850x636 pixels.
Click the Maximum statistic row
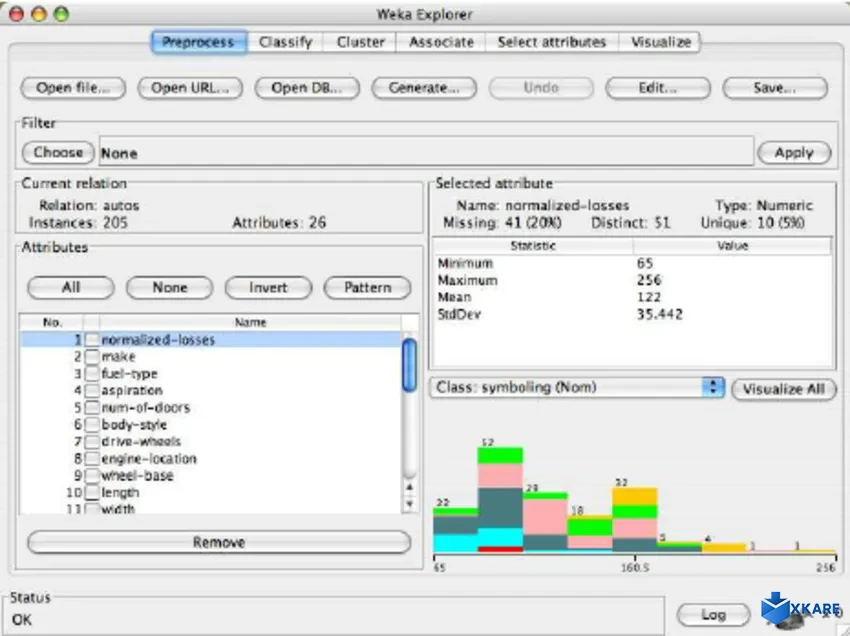pos(632,280)
